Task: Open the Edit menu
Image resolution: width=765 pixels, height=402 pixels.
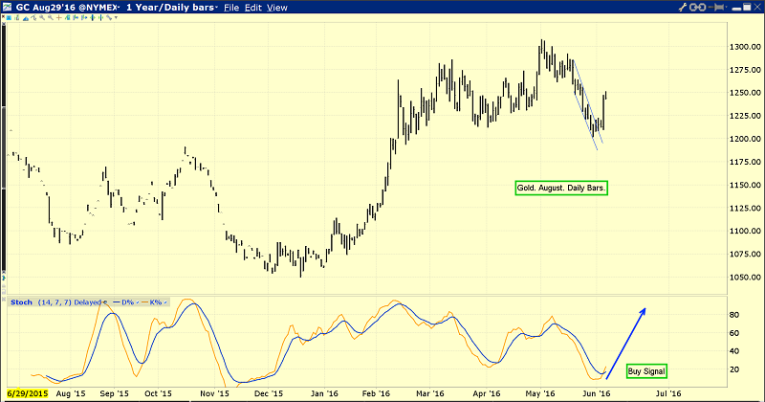Action: coord(252,7)
